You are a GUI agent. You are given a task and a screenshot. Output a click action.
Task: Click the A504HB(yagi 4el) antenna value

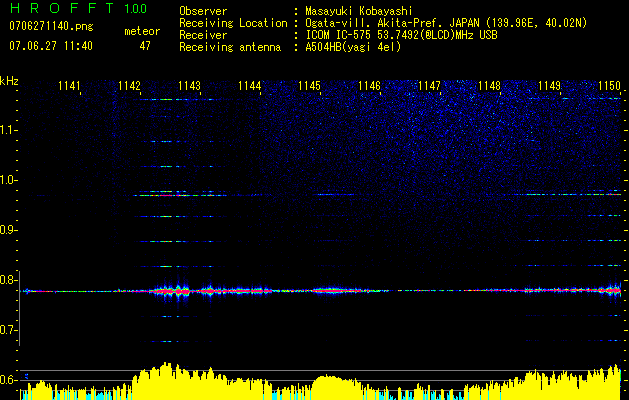point(353,47)
